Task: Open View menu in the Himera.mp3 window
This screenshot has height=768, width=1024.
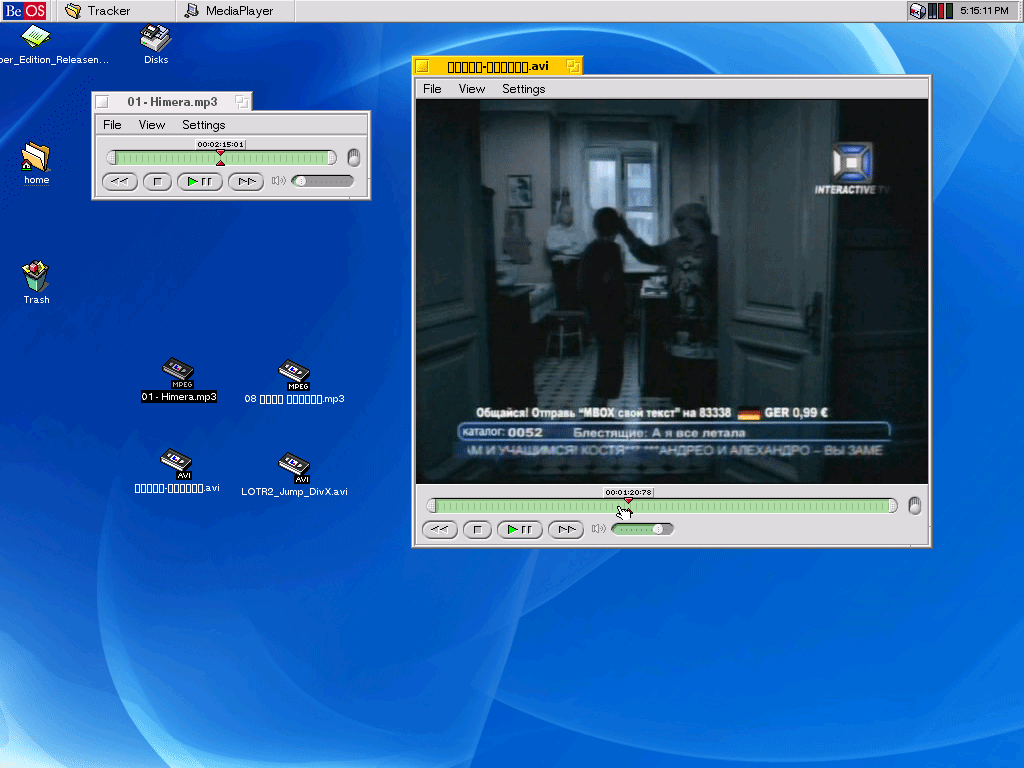Action: [x=152, y=125]
